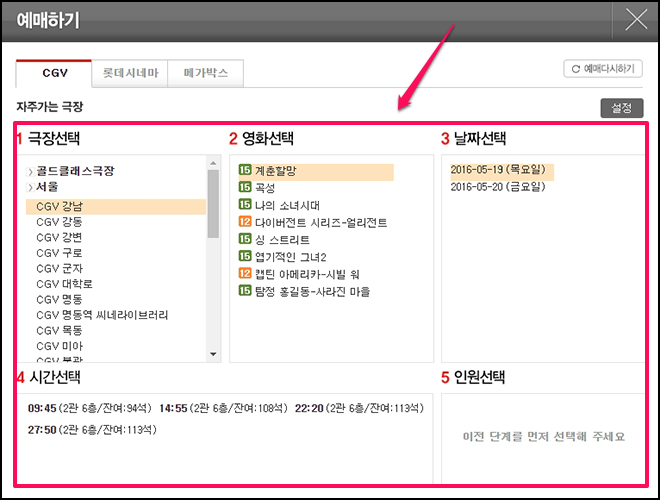The width and height of the screenshot is (660, 500).
Task: Click the 15 rating icon beside 곡성
Action: tap(245, 187)
